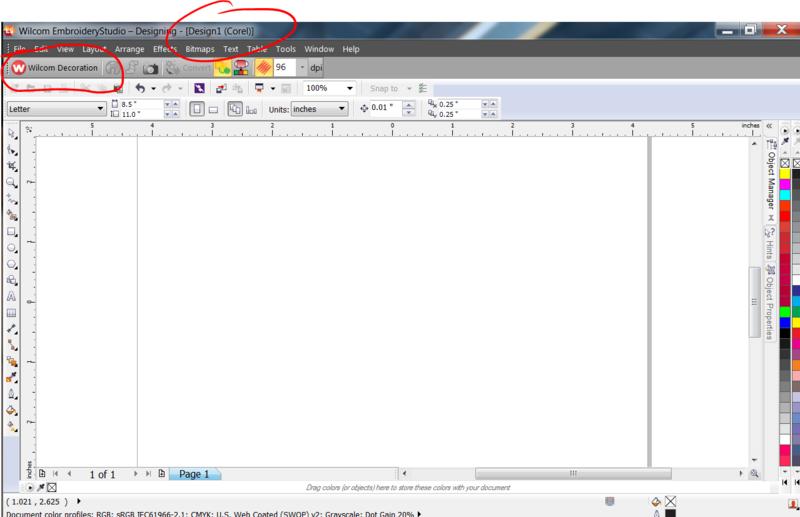The height and width of the screenshot is (517, 800).
Task: Open the Hints docker tab
Action: coord(770,244)
